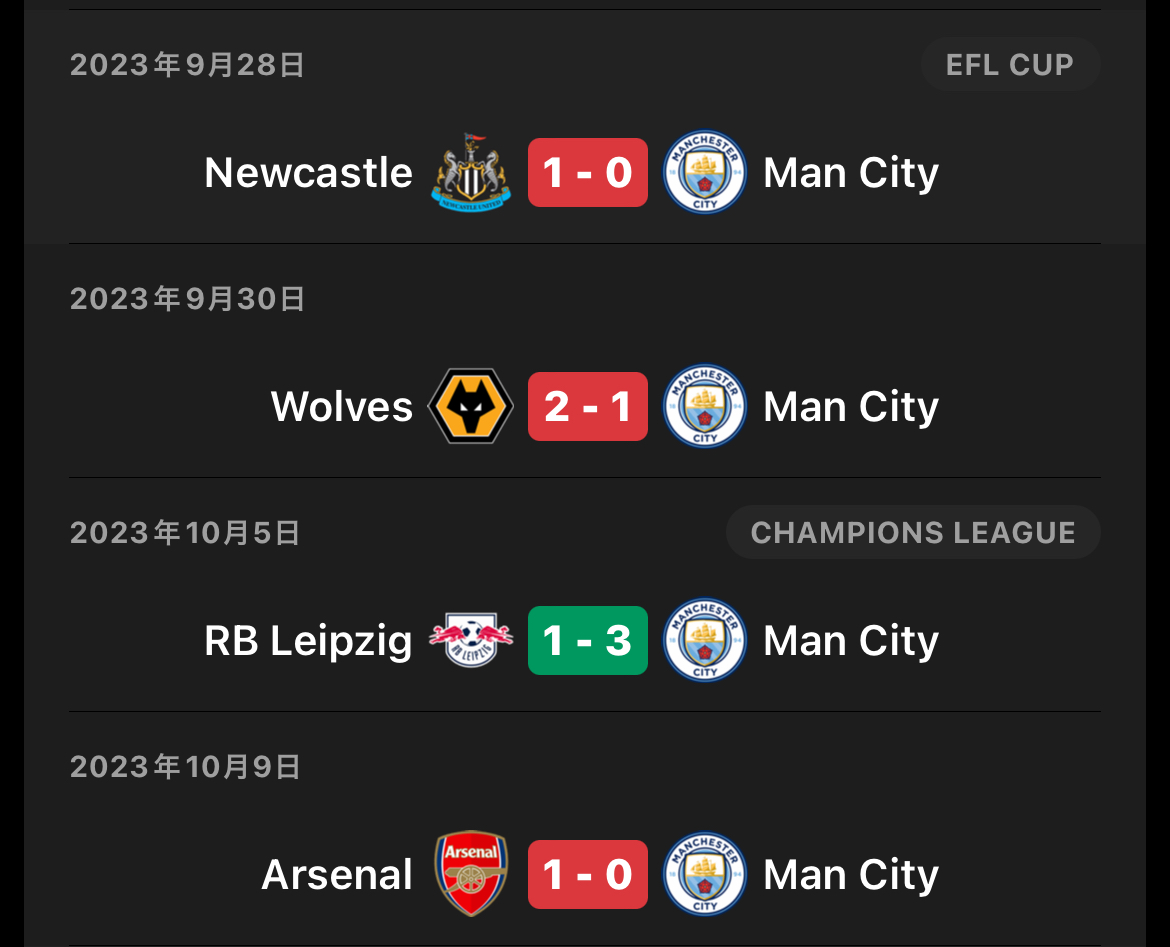Screen dimensions: 1170x947
Task: Tap the Arsenal club crest
Action: point(471,873)
